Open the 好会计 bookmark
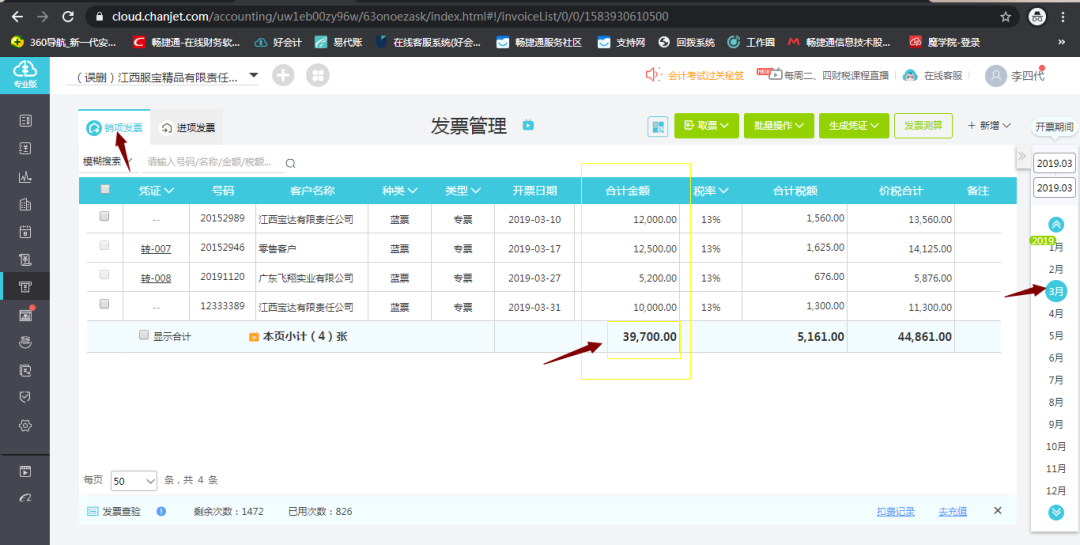The image size is (1080, 545). point(278,43)
